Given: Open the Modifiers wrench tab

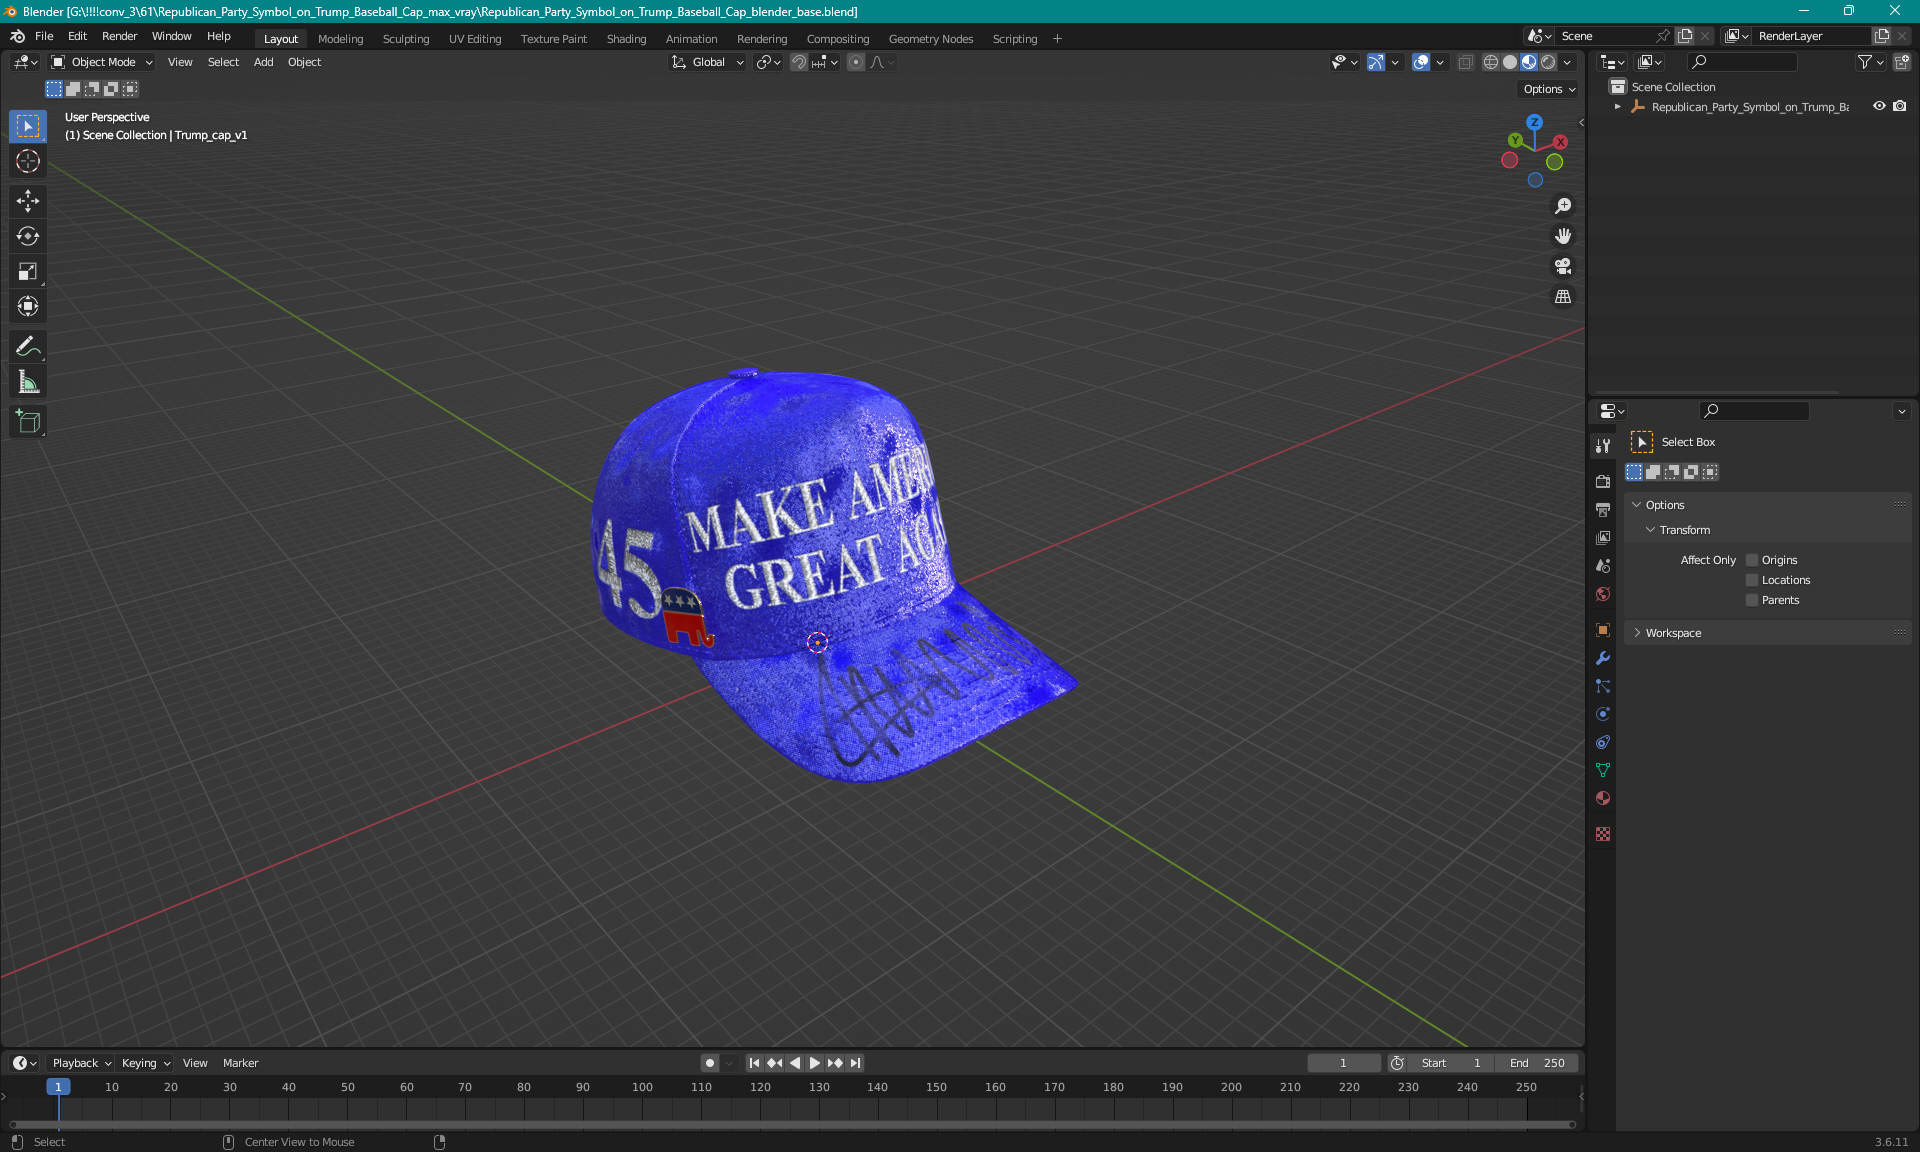Looking at the screenshot, I should click(1603, 658).
